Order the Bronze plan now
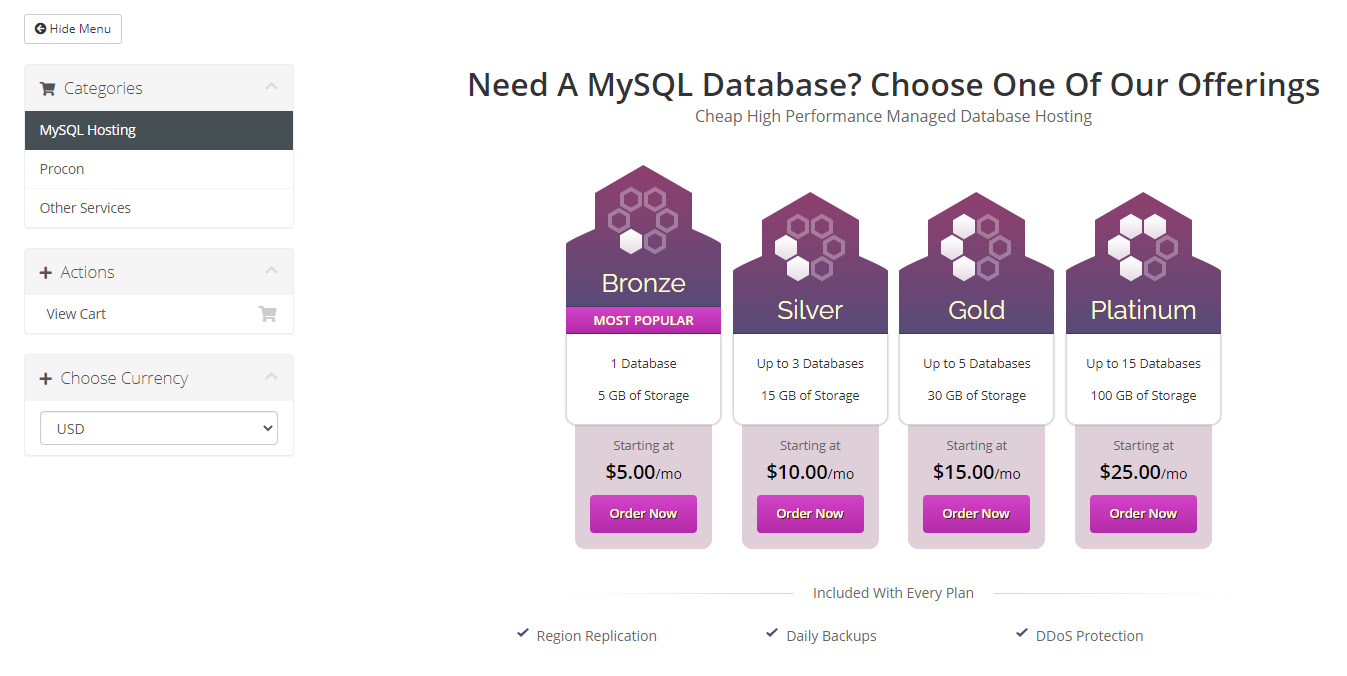This screenshot has height=676, width=1347. pos(643,514)
